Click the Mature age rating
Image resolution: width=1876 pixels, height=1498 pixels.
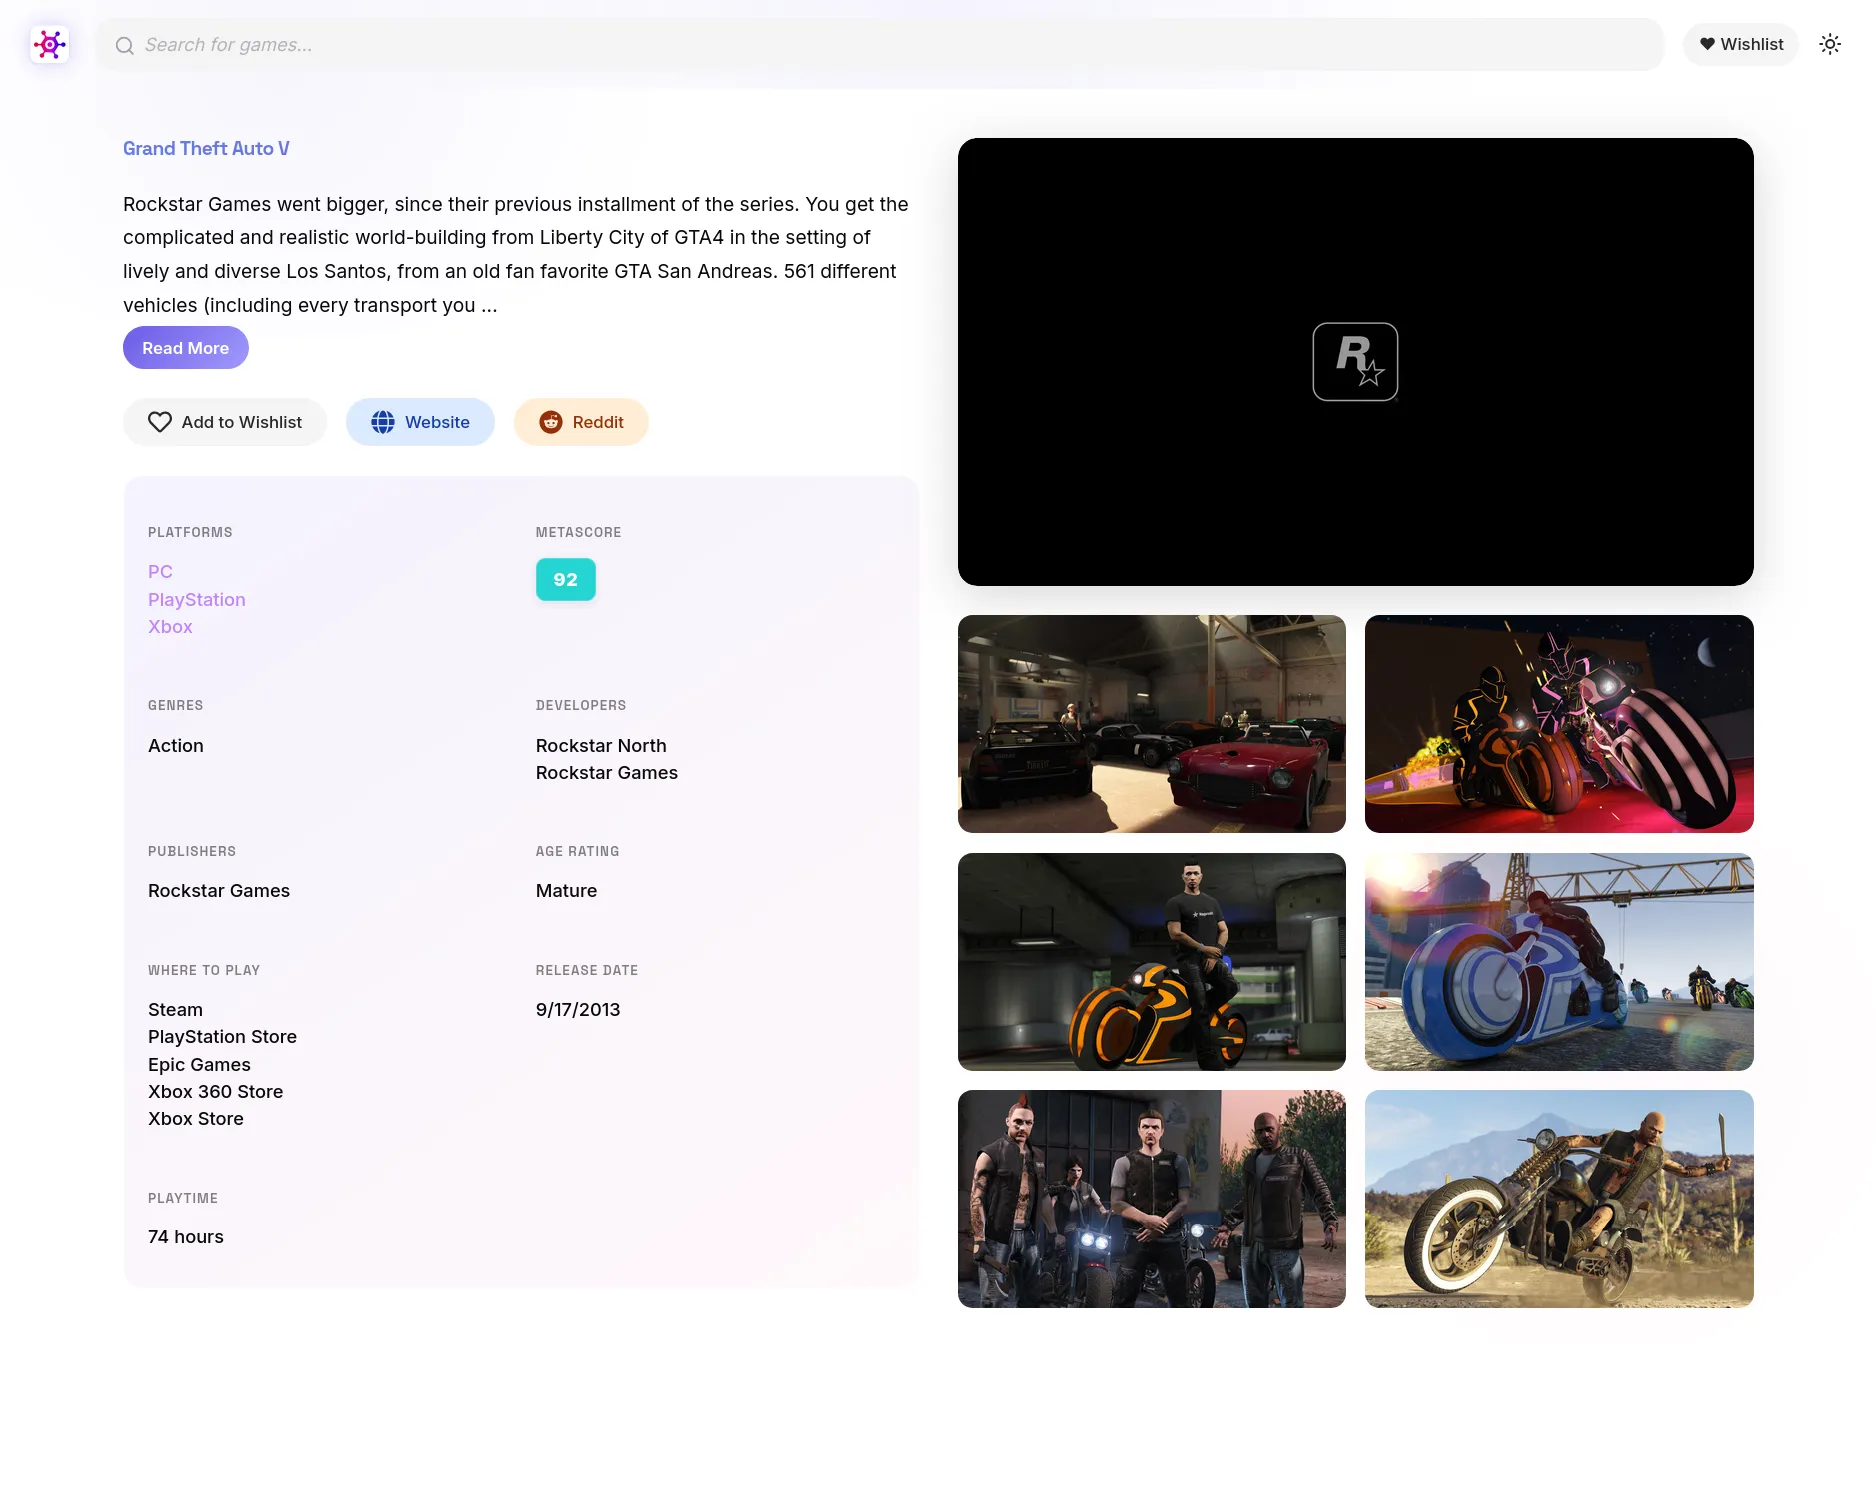click(x=566, y=891)
